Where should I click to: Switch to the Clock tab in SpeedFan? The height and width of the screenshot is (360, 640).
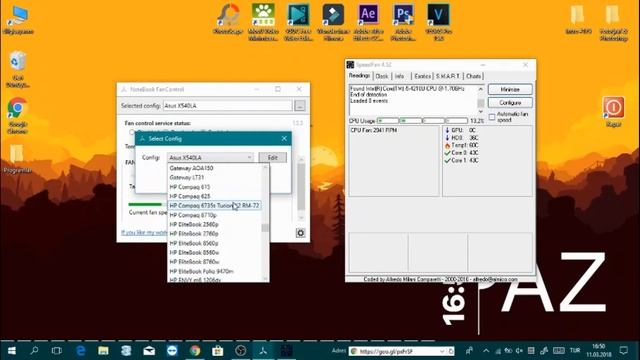click(382, 76)
